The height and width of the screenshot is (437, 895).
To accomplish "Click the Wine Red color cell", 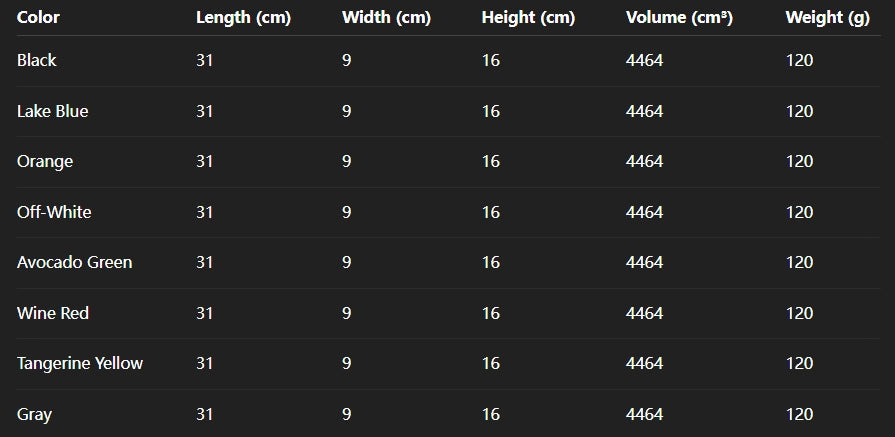I will tap(53, 313).
